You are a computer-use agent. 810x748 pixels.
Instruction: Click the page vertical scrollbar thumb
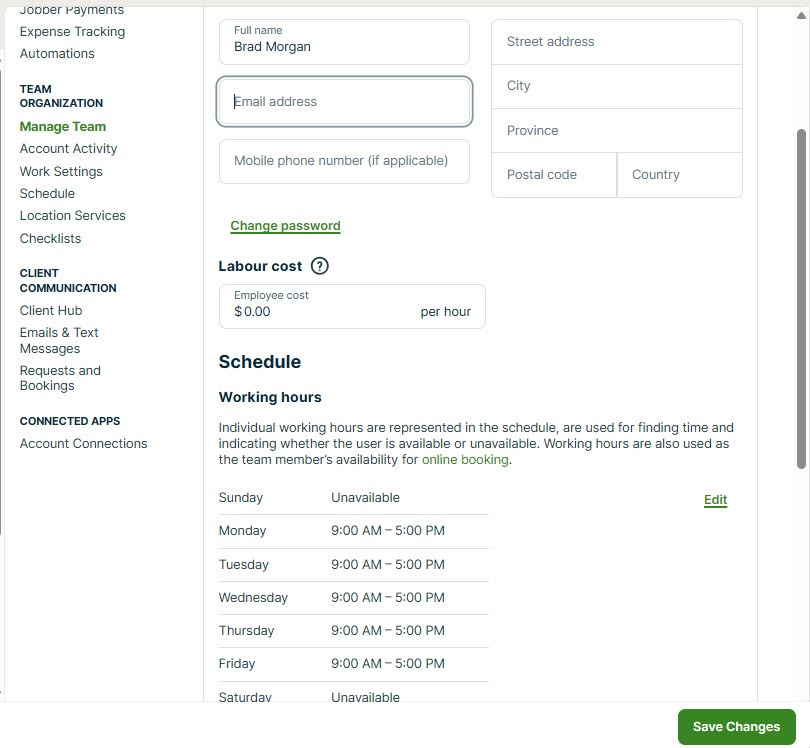pyautogui.click(x=801, y=299)
